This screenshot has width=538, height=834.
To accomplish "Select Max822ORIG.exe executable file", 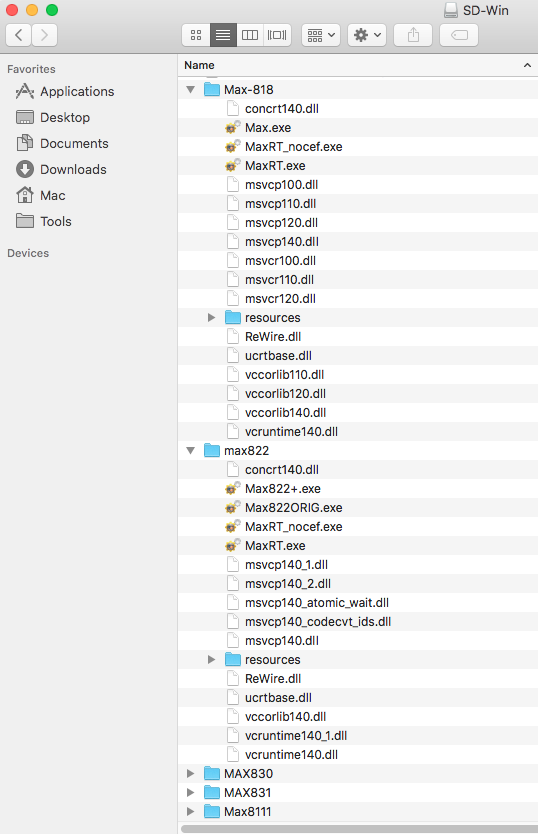I will pos(293,507).
